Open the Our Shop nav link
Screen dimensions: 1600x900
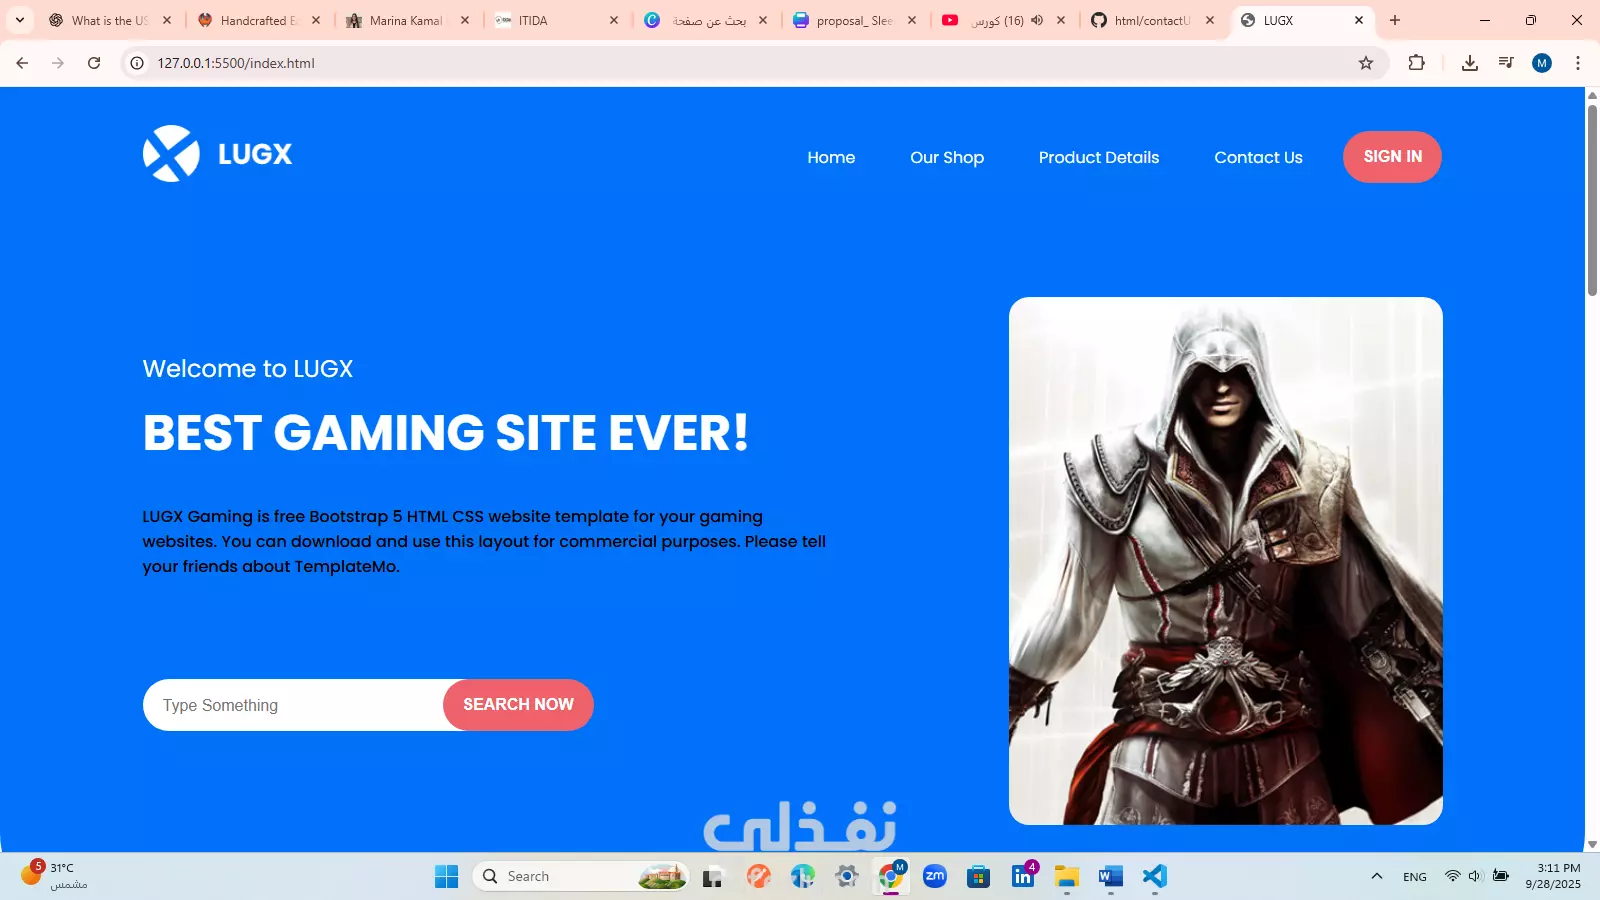pos(947,158)
